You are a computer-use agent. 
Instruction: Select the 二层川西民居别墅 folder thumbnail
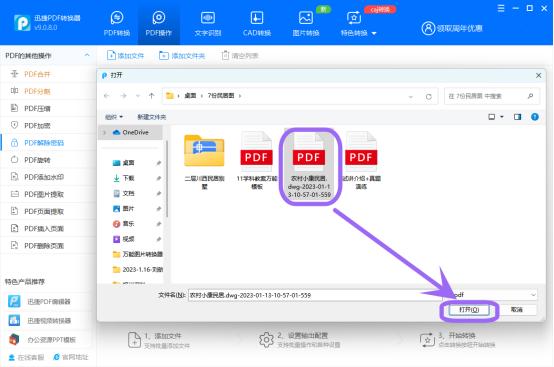click(204, 161)
